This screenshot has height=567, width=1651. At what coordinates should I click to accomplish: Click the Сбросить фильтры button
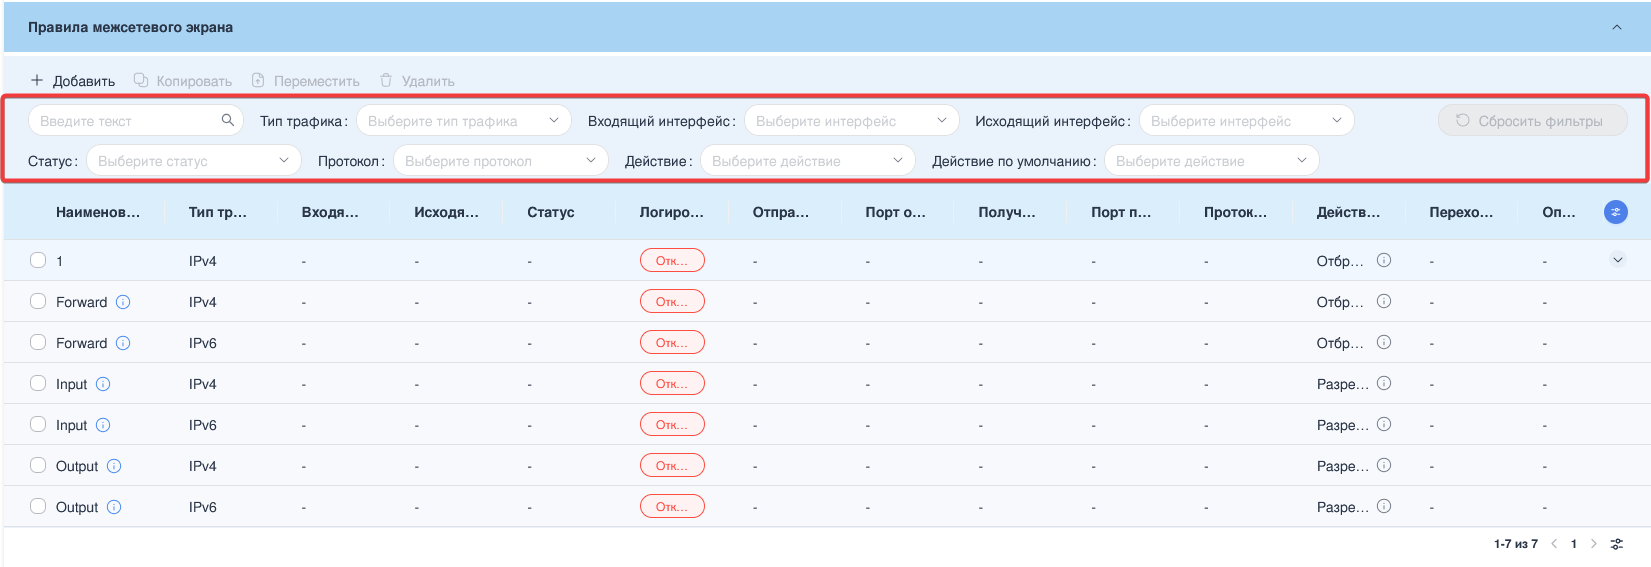[x=1532, y=121]
